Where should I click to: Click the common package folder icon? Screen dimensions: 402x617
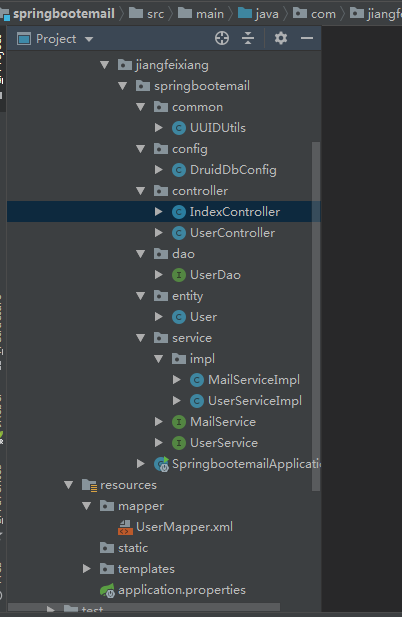pyautogui.click(x=161, y=107)
